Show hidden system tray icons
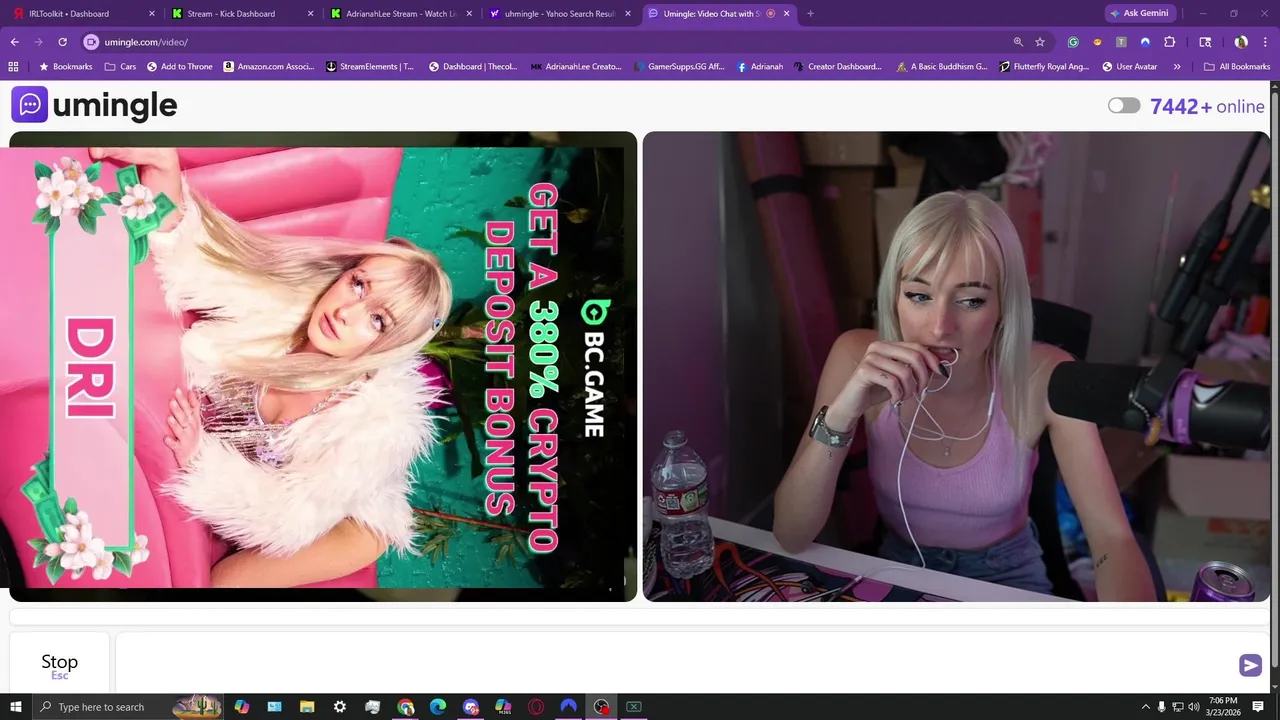The width and height of the screenshot is (1280, 720). pos(1144,707)
